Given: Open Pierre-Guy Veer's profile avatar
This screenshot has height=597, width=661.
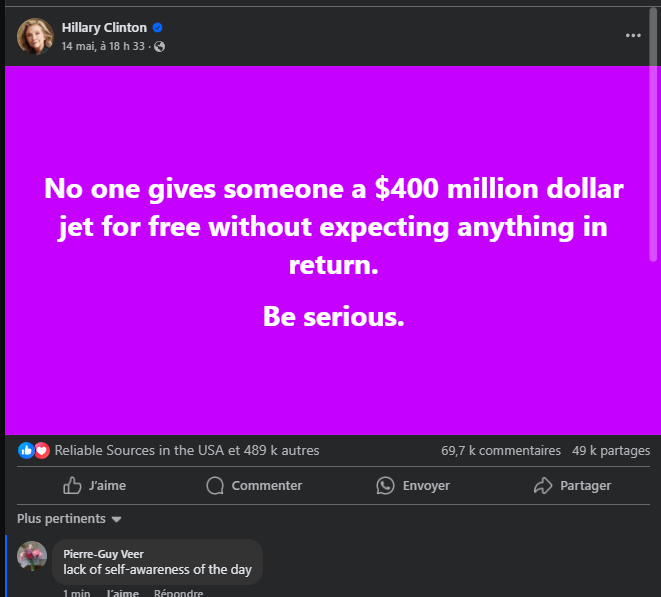Looking at the screenshot, I should [x=32, y=557].
